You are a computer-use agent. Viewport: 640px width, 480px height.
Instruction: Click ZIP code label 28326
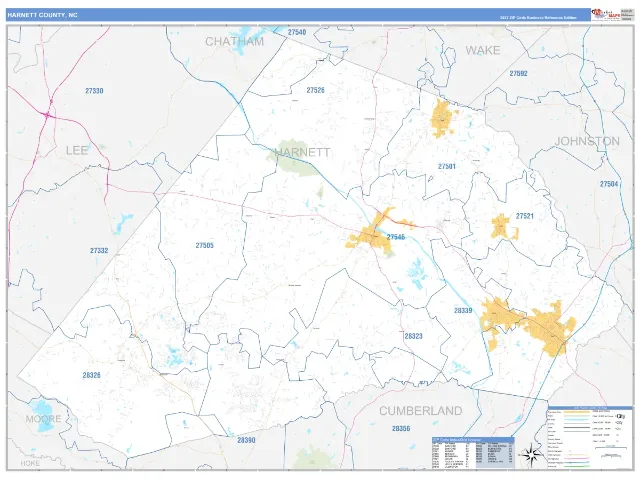point(91,375)
